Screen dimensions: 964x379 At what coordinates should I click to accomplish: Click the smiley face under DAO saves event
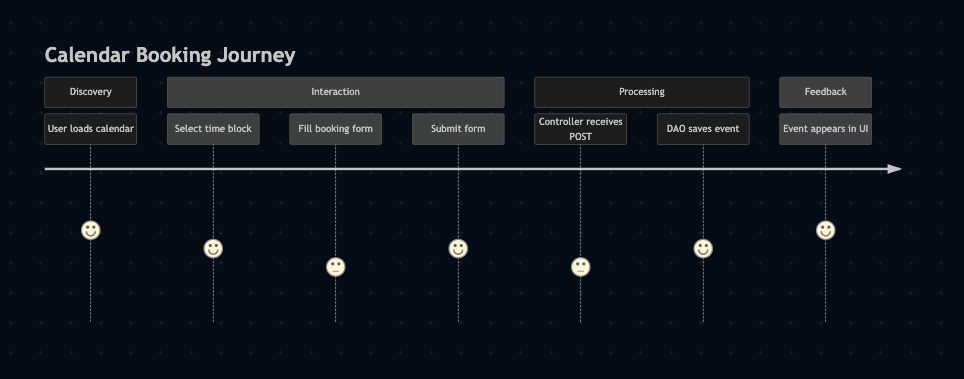tap(703, 249)
